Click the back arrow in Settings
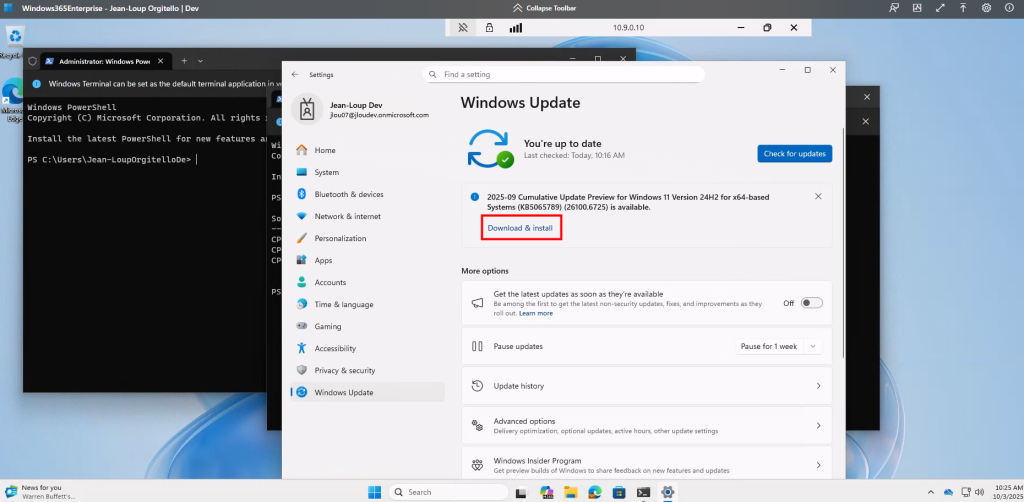 (295, 74)
